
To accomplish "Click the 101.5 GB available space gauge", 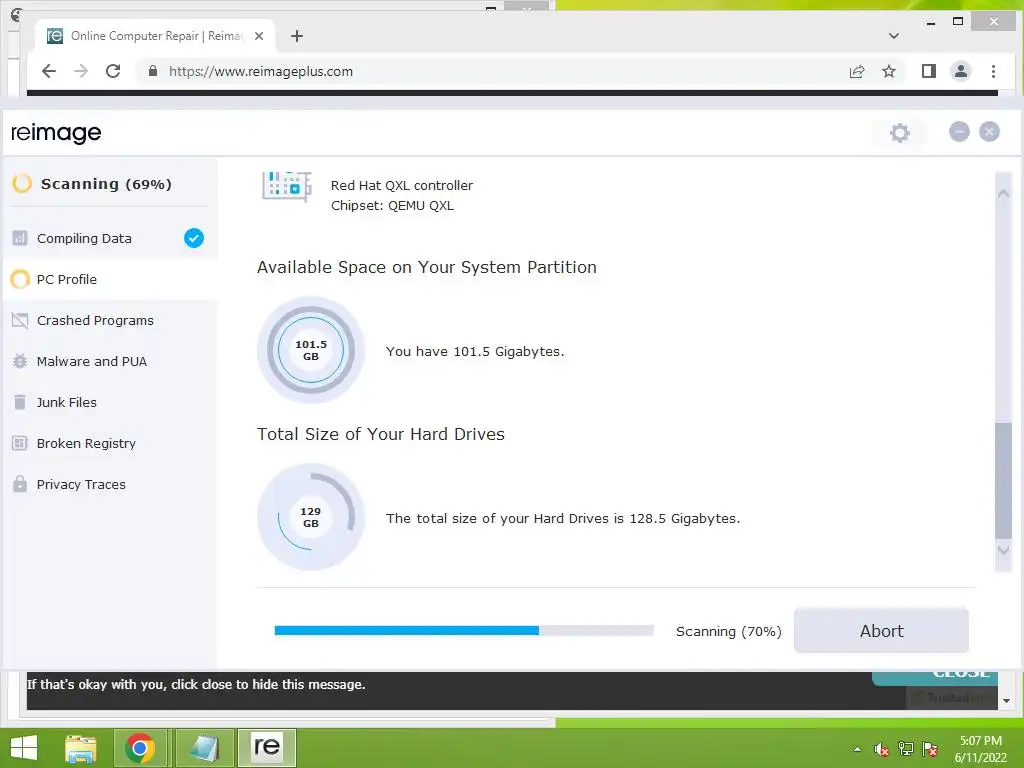I will 311,350.
